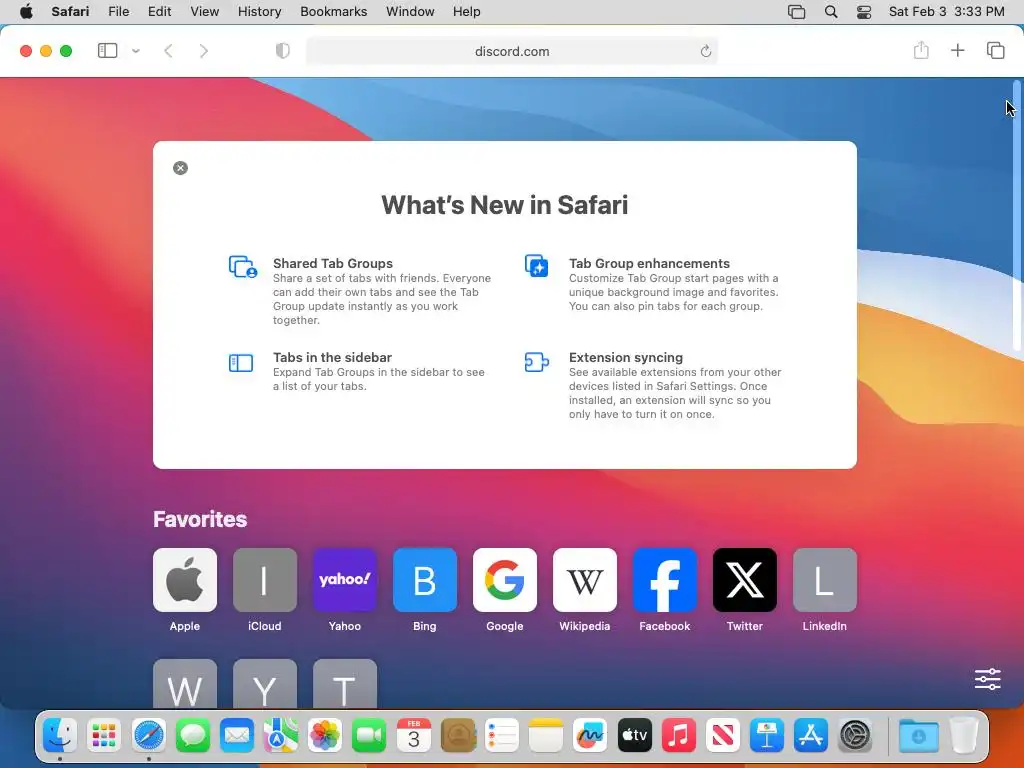
Task: Show the tab overview
Action: tap(995, 50)
